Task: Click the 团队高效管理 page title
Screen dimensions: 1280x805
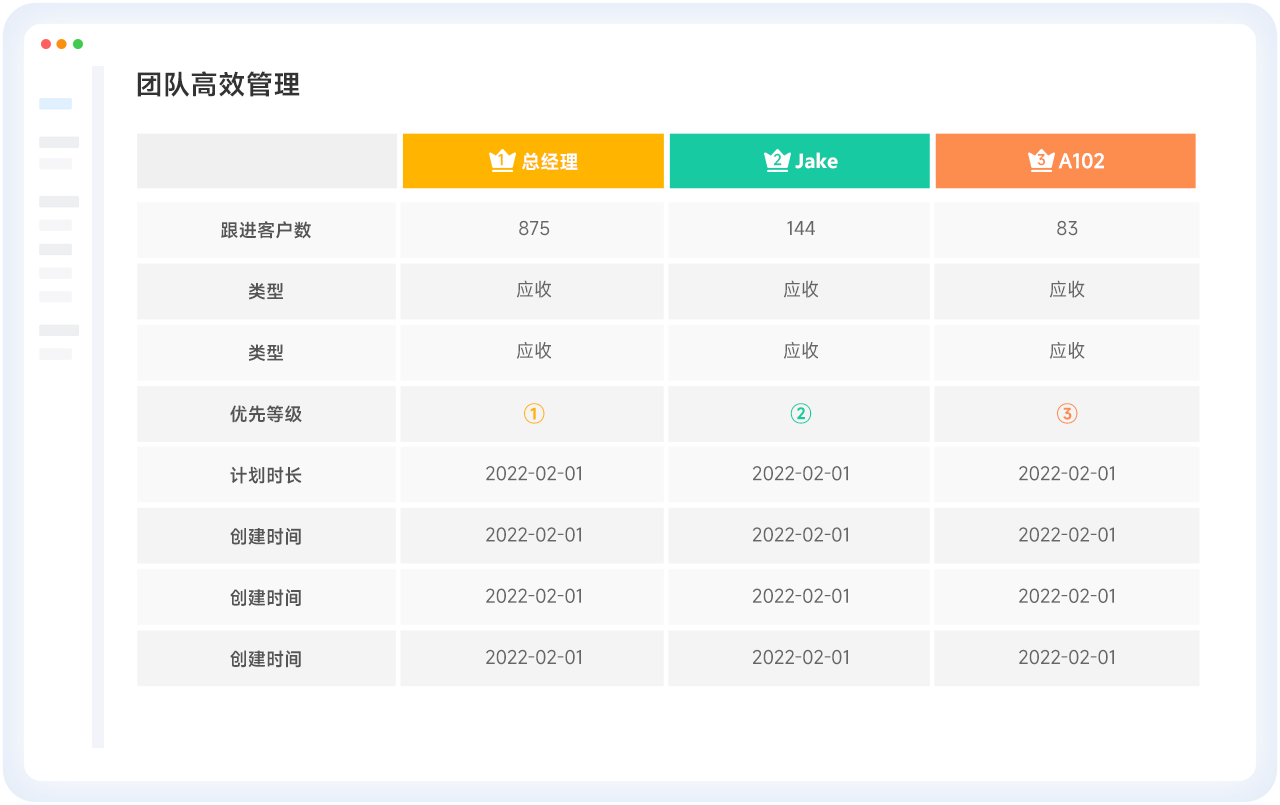Action: pyautogui.click(x=218, y=85)
